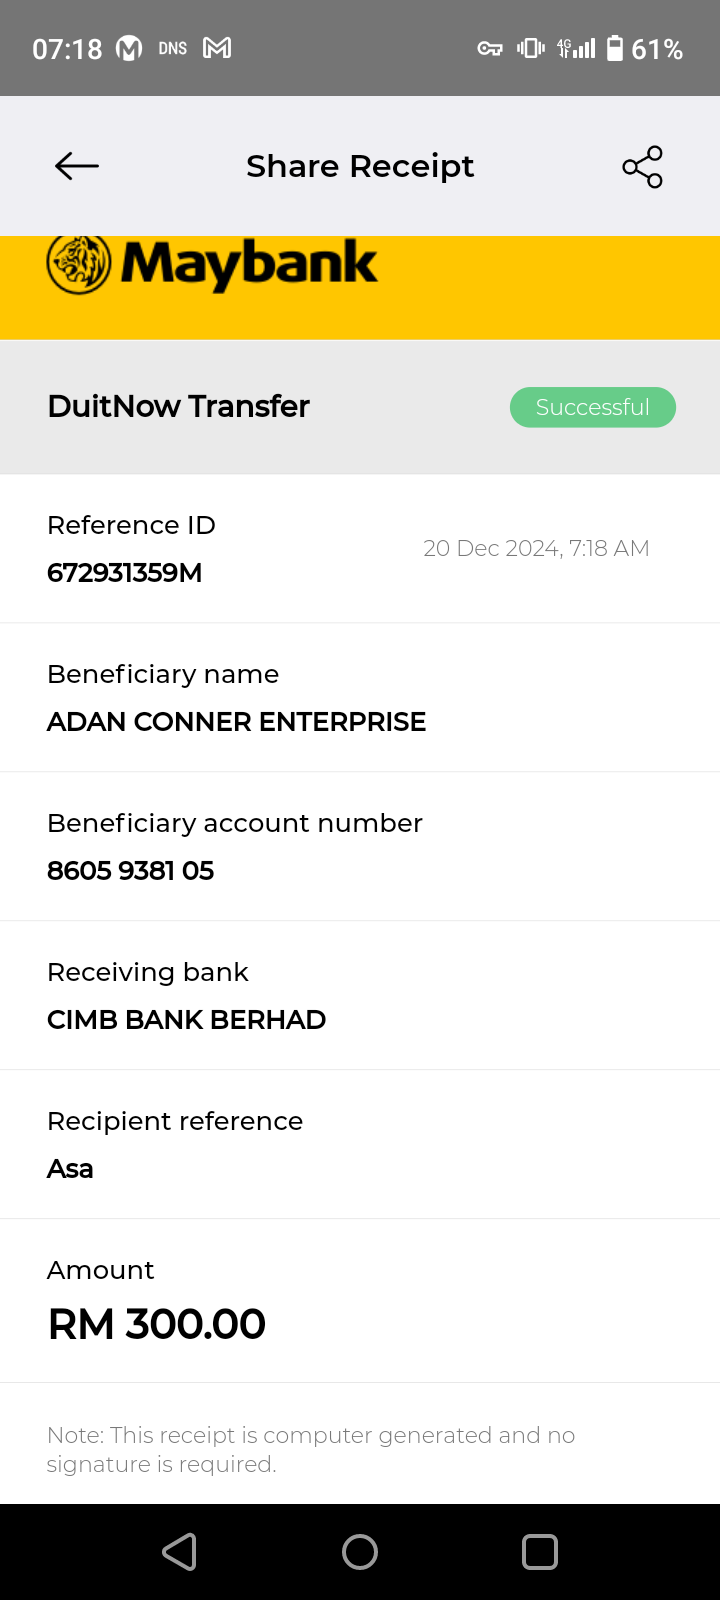Tap the Maybank tiger logo
720x1600 pixels.
pos(79,264)
